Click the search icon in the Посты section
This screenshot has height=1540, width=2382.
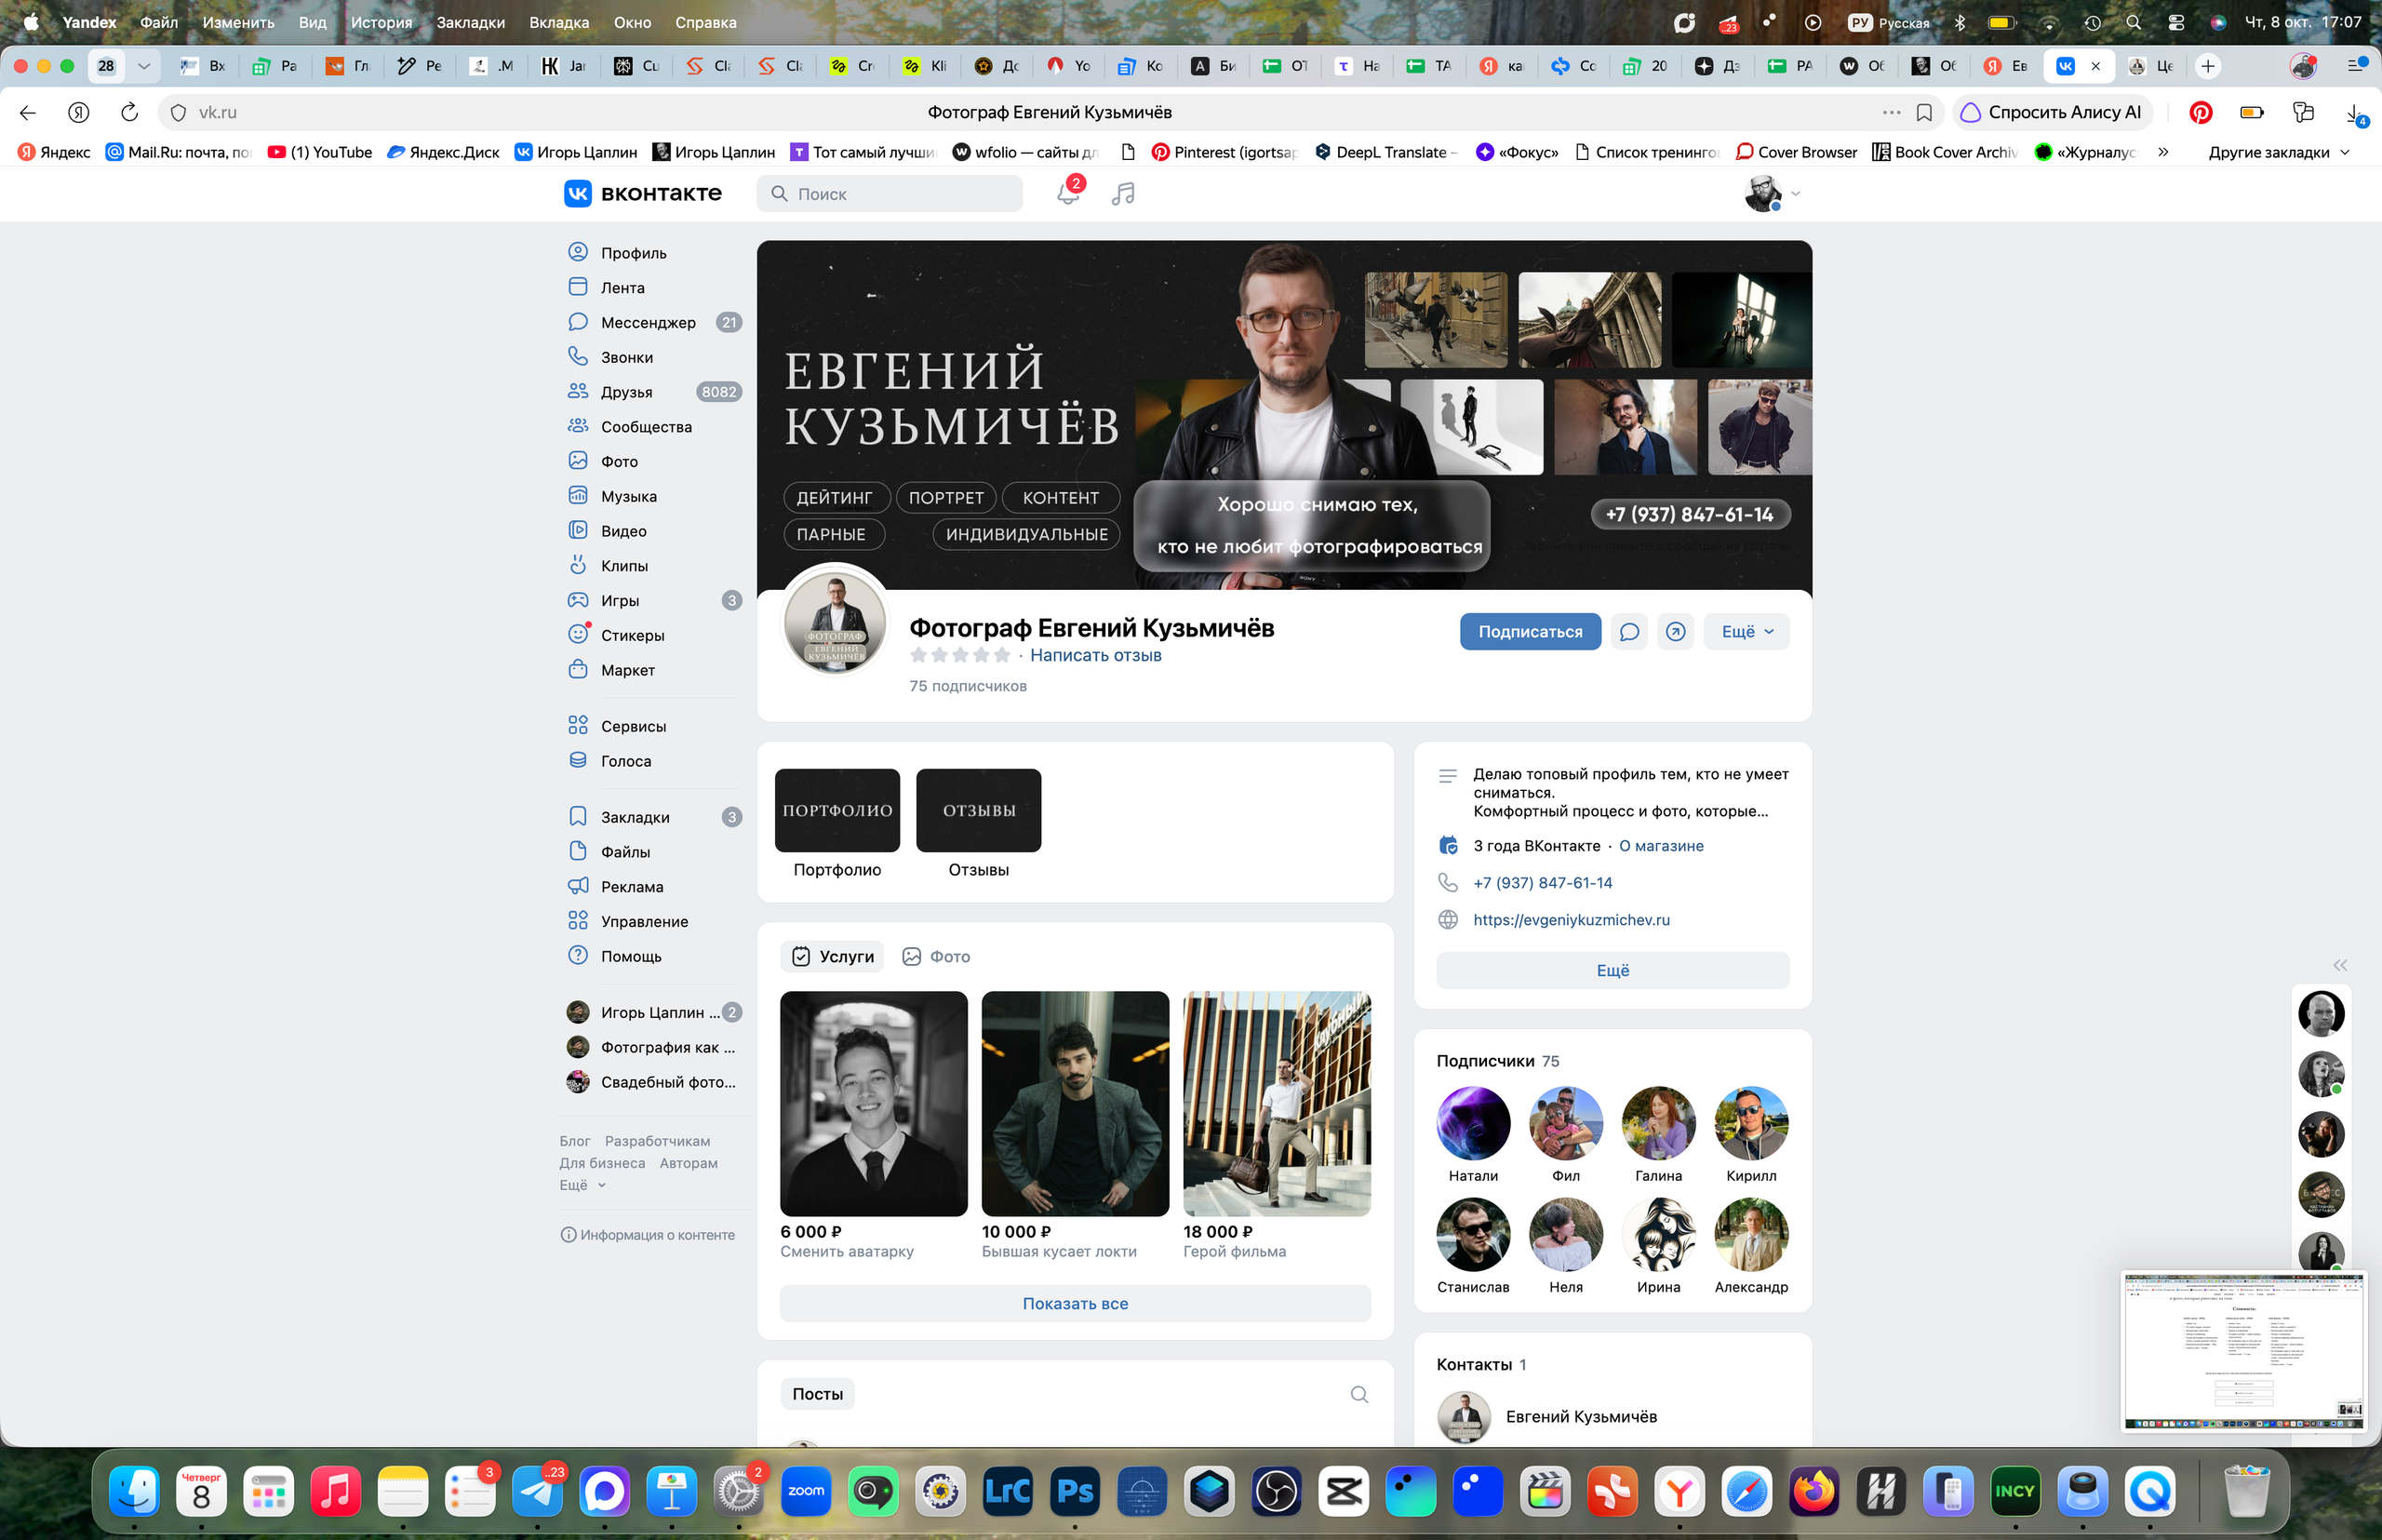point(1359,1394)
